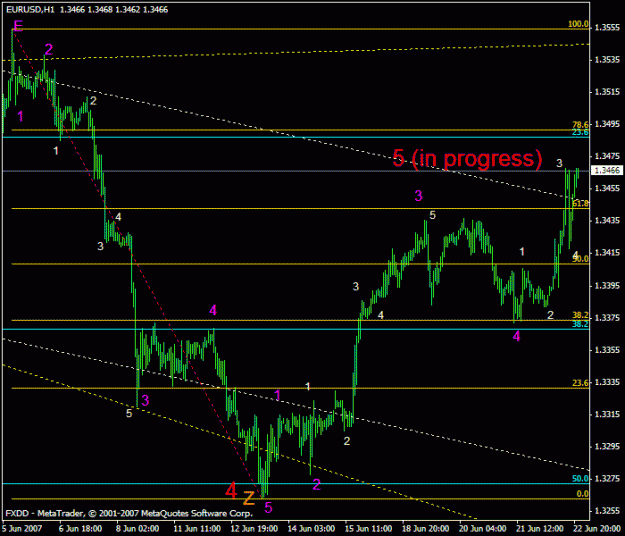Screen dimensions: 625x536
Task: Select the cyan Fibonacci 23.6 level label
Action: point(580,132)
